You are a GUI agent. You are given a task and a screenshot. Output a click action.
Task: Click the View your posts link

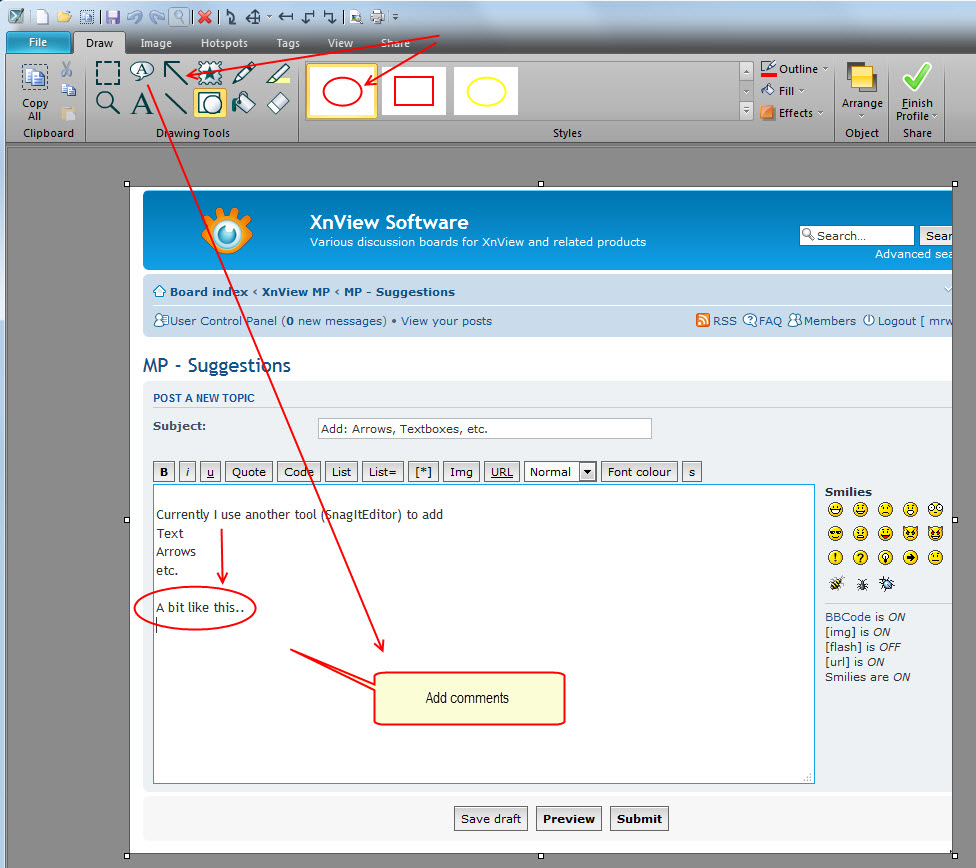pos(446,321)
